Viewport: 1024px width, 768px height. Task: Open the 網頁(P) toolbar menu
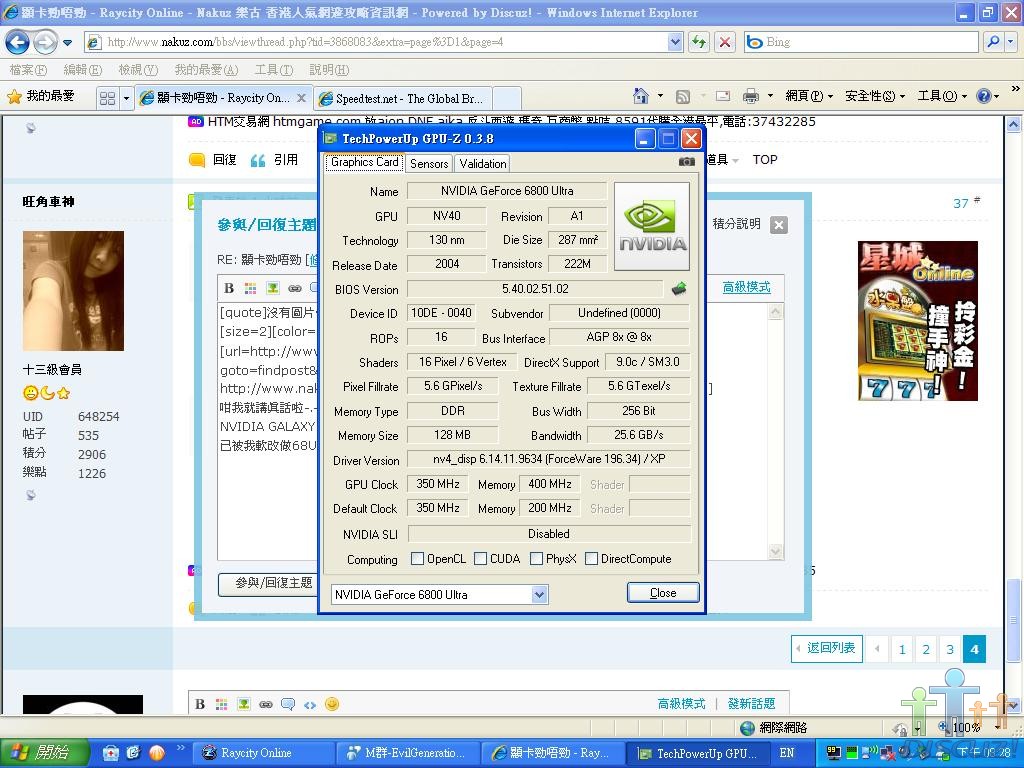coord(808,97)
